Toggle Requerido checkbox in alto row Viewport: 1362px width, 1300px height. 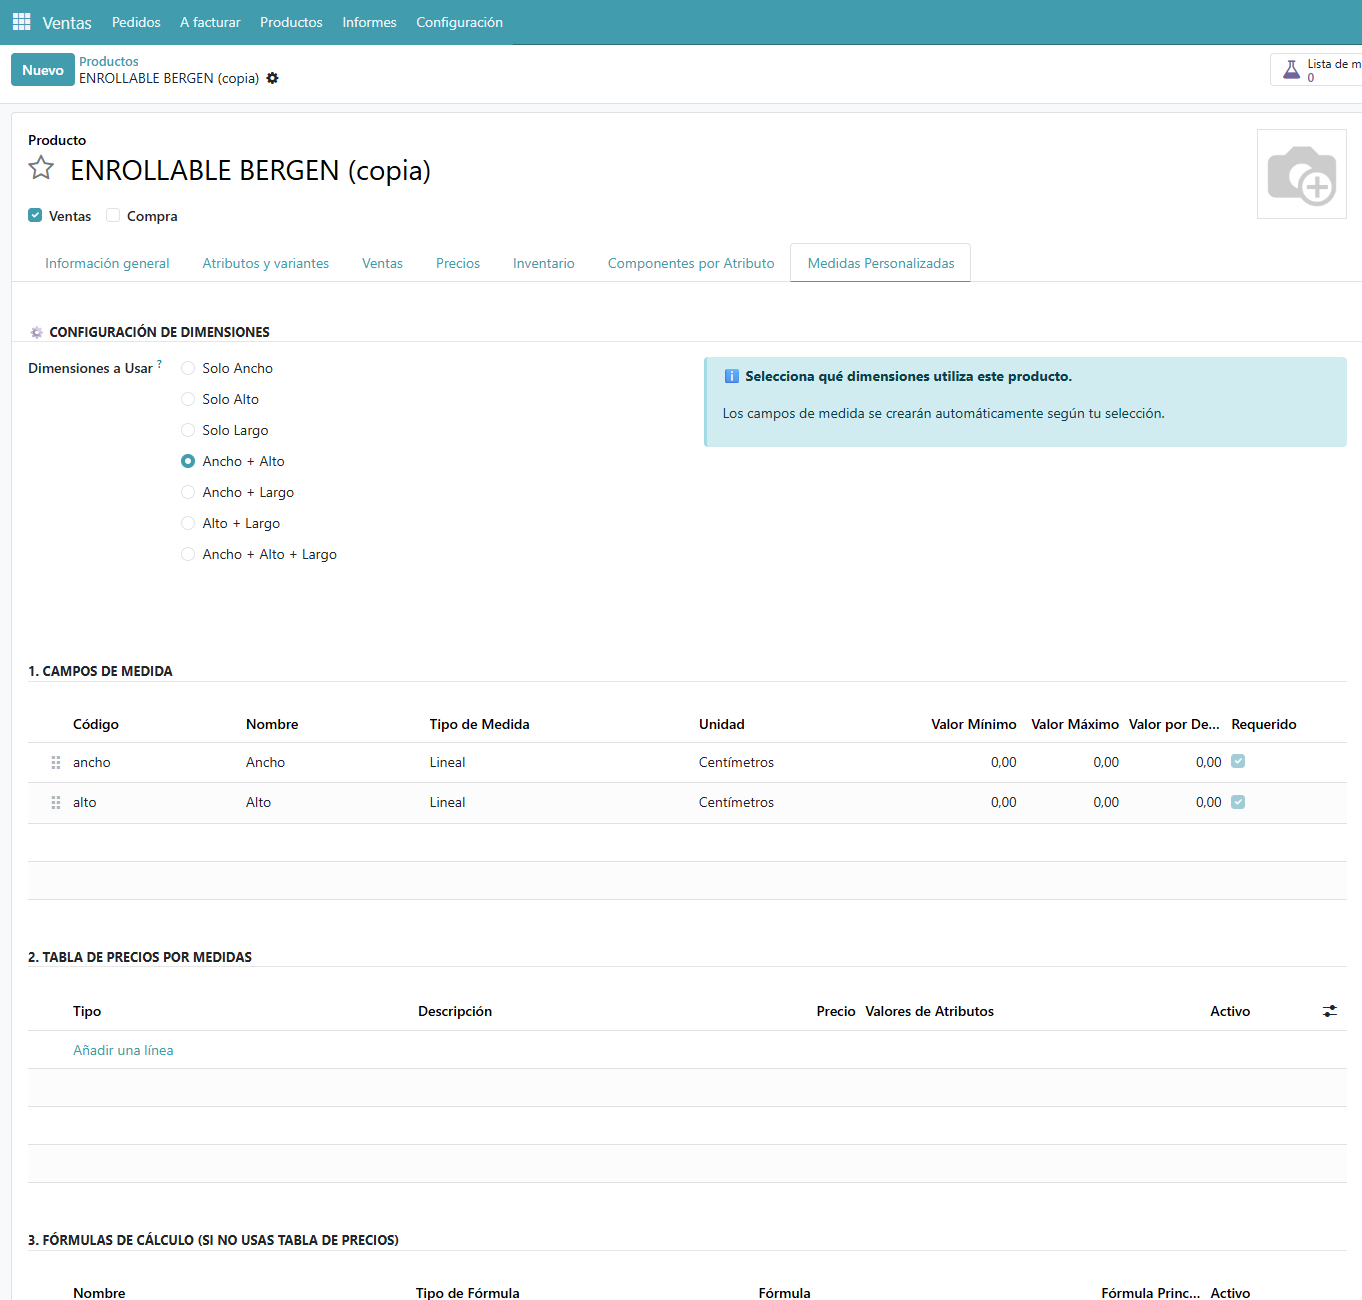[x=1238, y=802]
